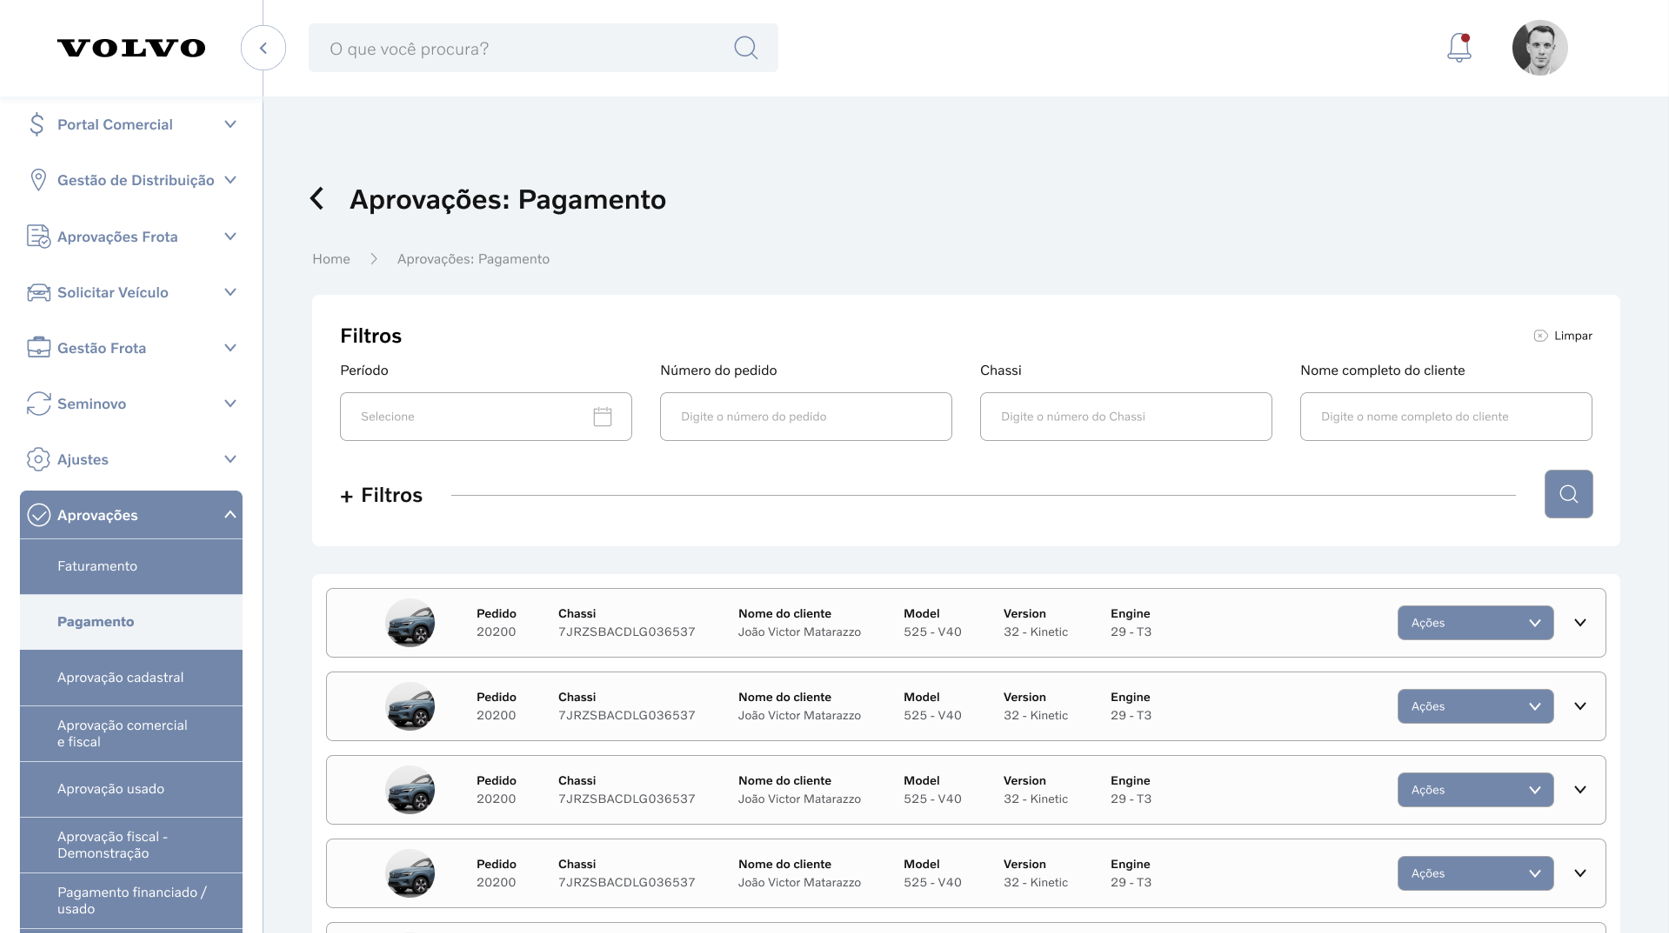Open the user profile avatar

click(1539, 48)
